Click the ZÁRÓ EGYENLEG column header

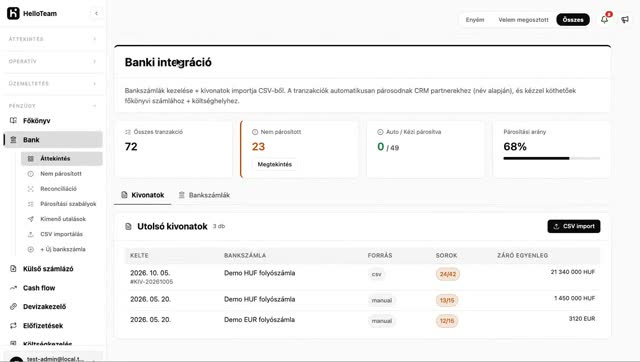tap(522, 255)
